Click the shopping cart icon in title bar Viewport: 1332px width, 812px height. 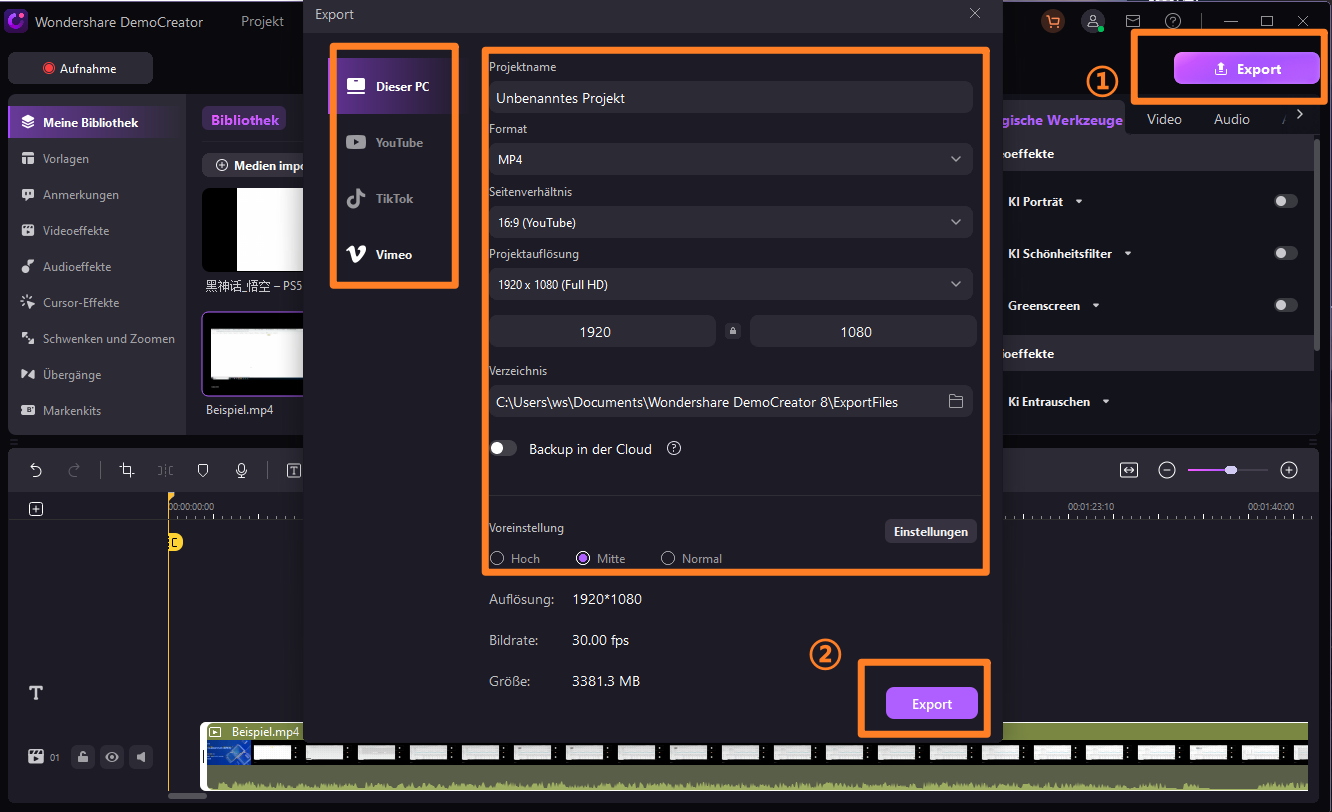coord(1052,21)
